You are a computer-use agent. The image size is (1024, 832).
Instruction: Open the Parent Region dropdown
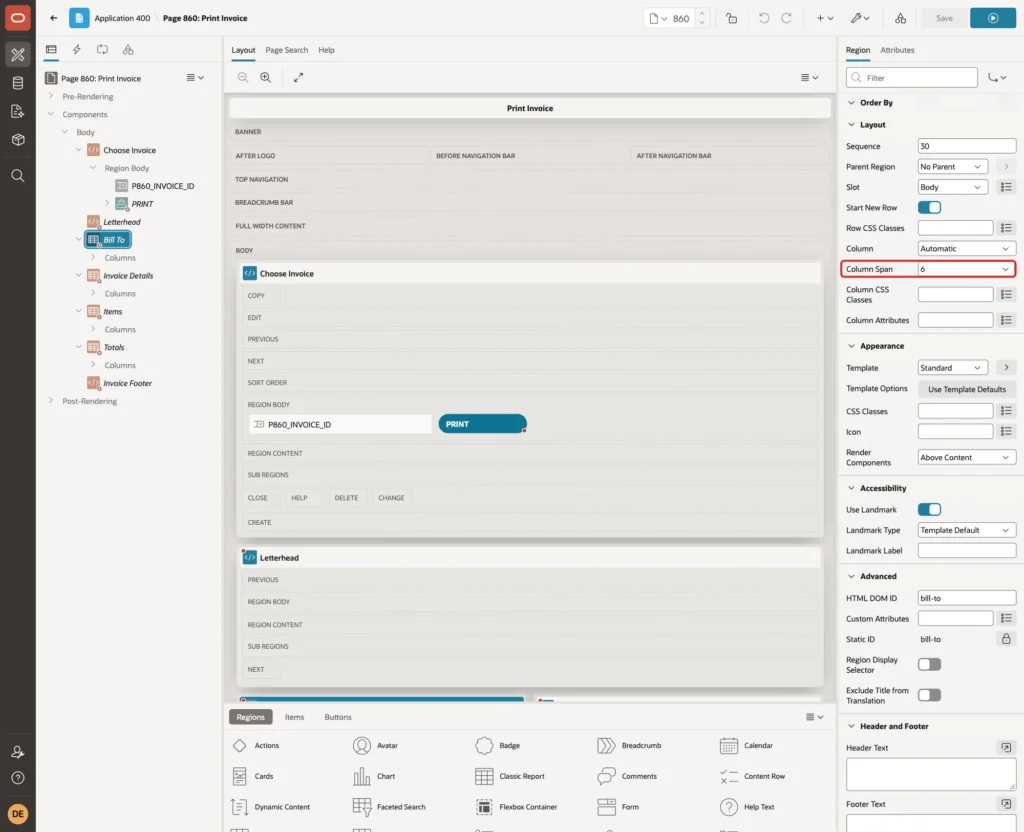(952, 167)
